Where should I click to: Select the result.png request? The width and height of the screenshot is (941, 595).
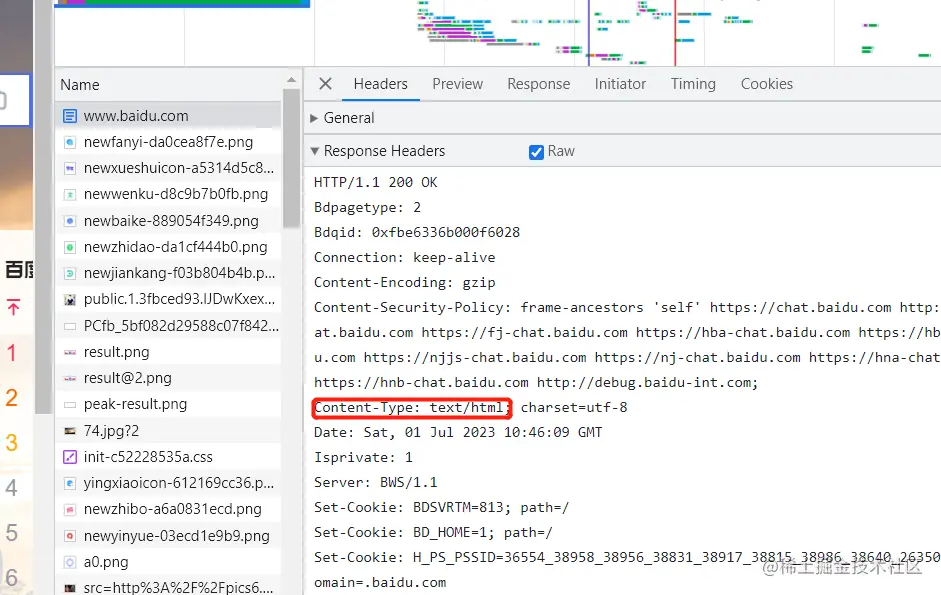[168, 352]
